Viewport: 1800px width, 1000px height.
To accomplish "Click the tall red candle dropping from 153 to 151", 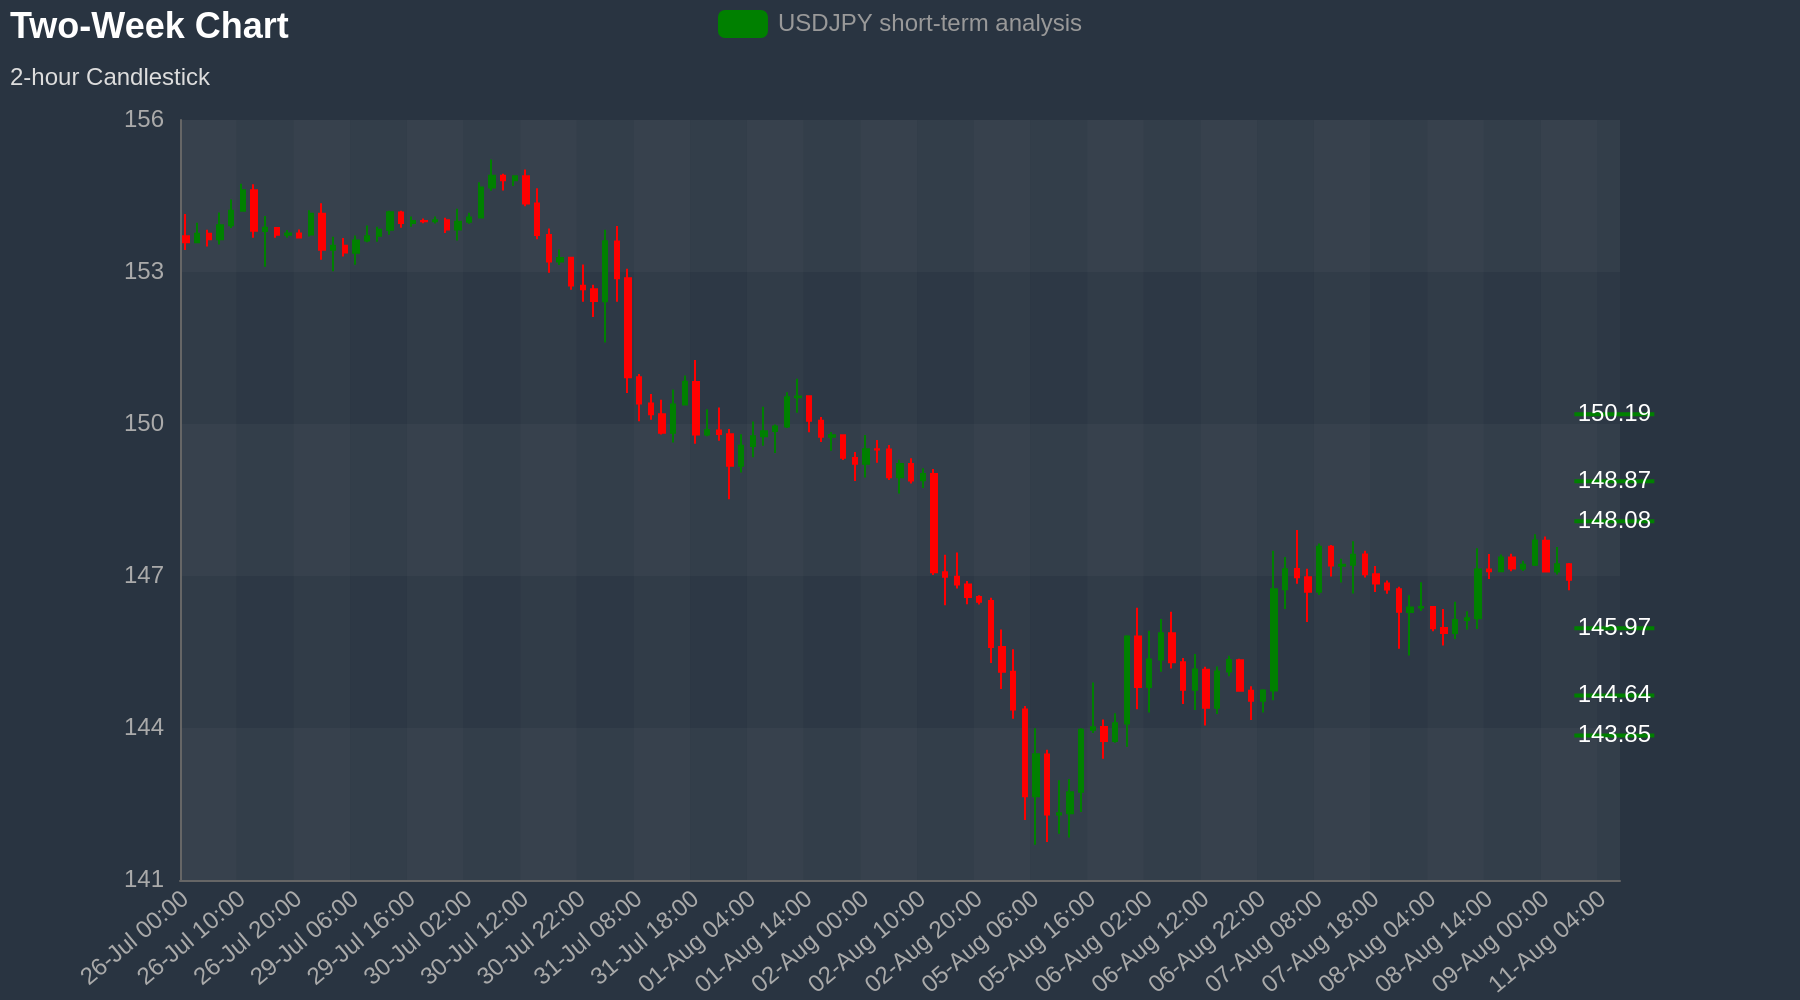I will tap(628, 327).
